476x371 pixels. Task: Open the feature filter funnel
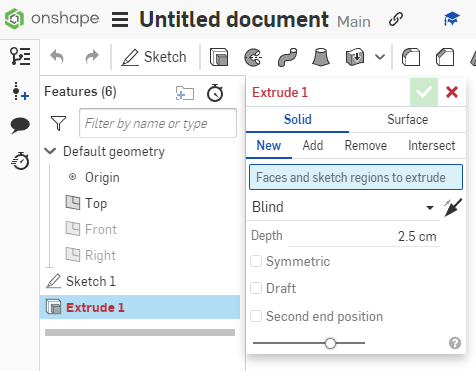[58, 123]
